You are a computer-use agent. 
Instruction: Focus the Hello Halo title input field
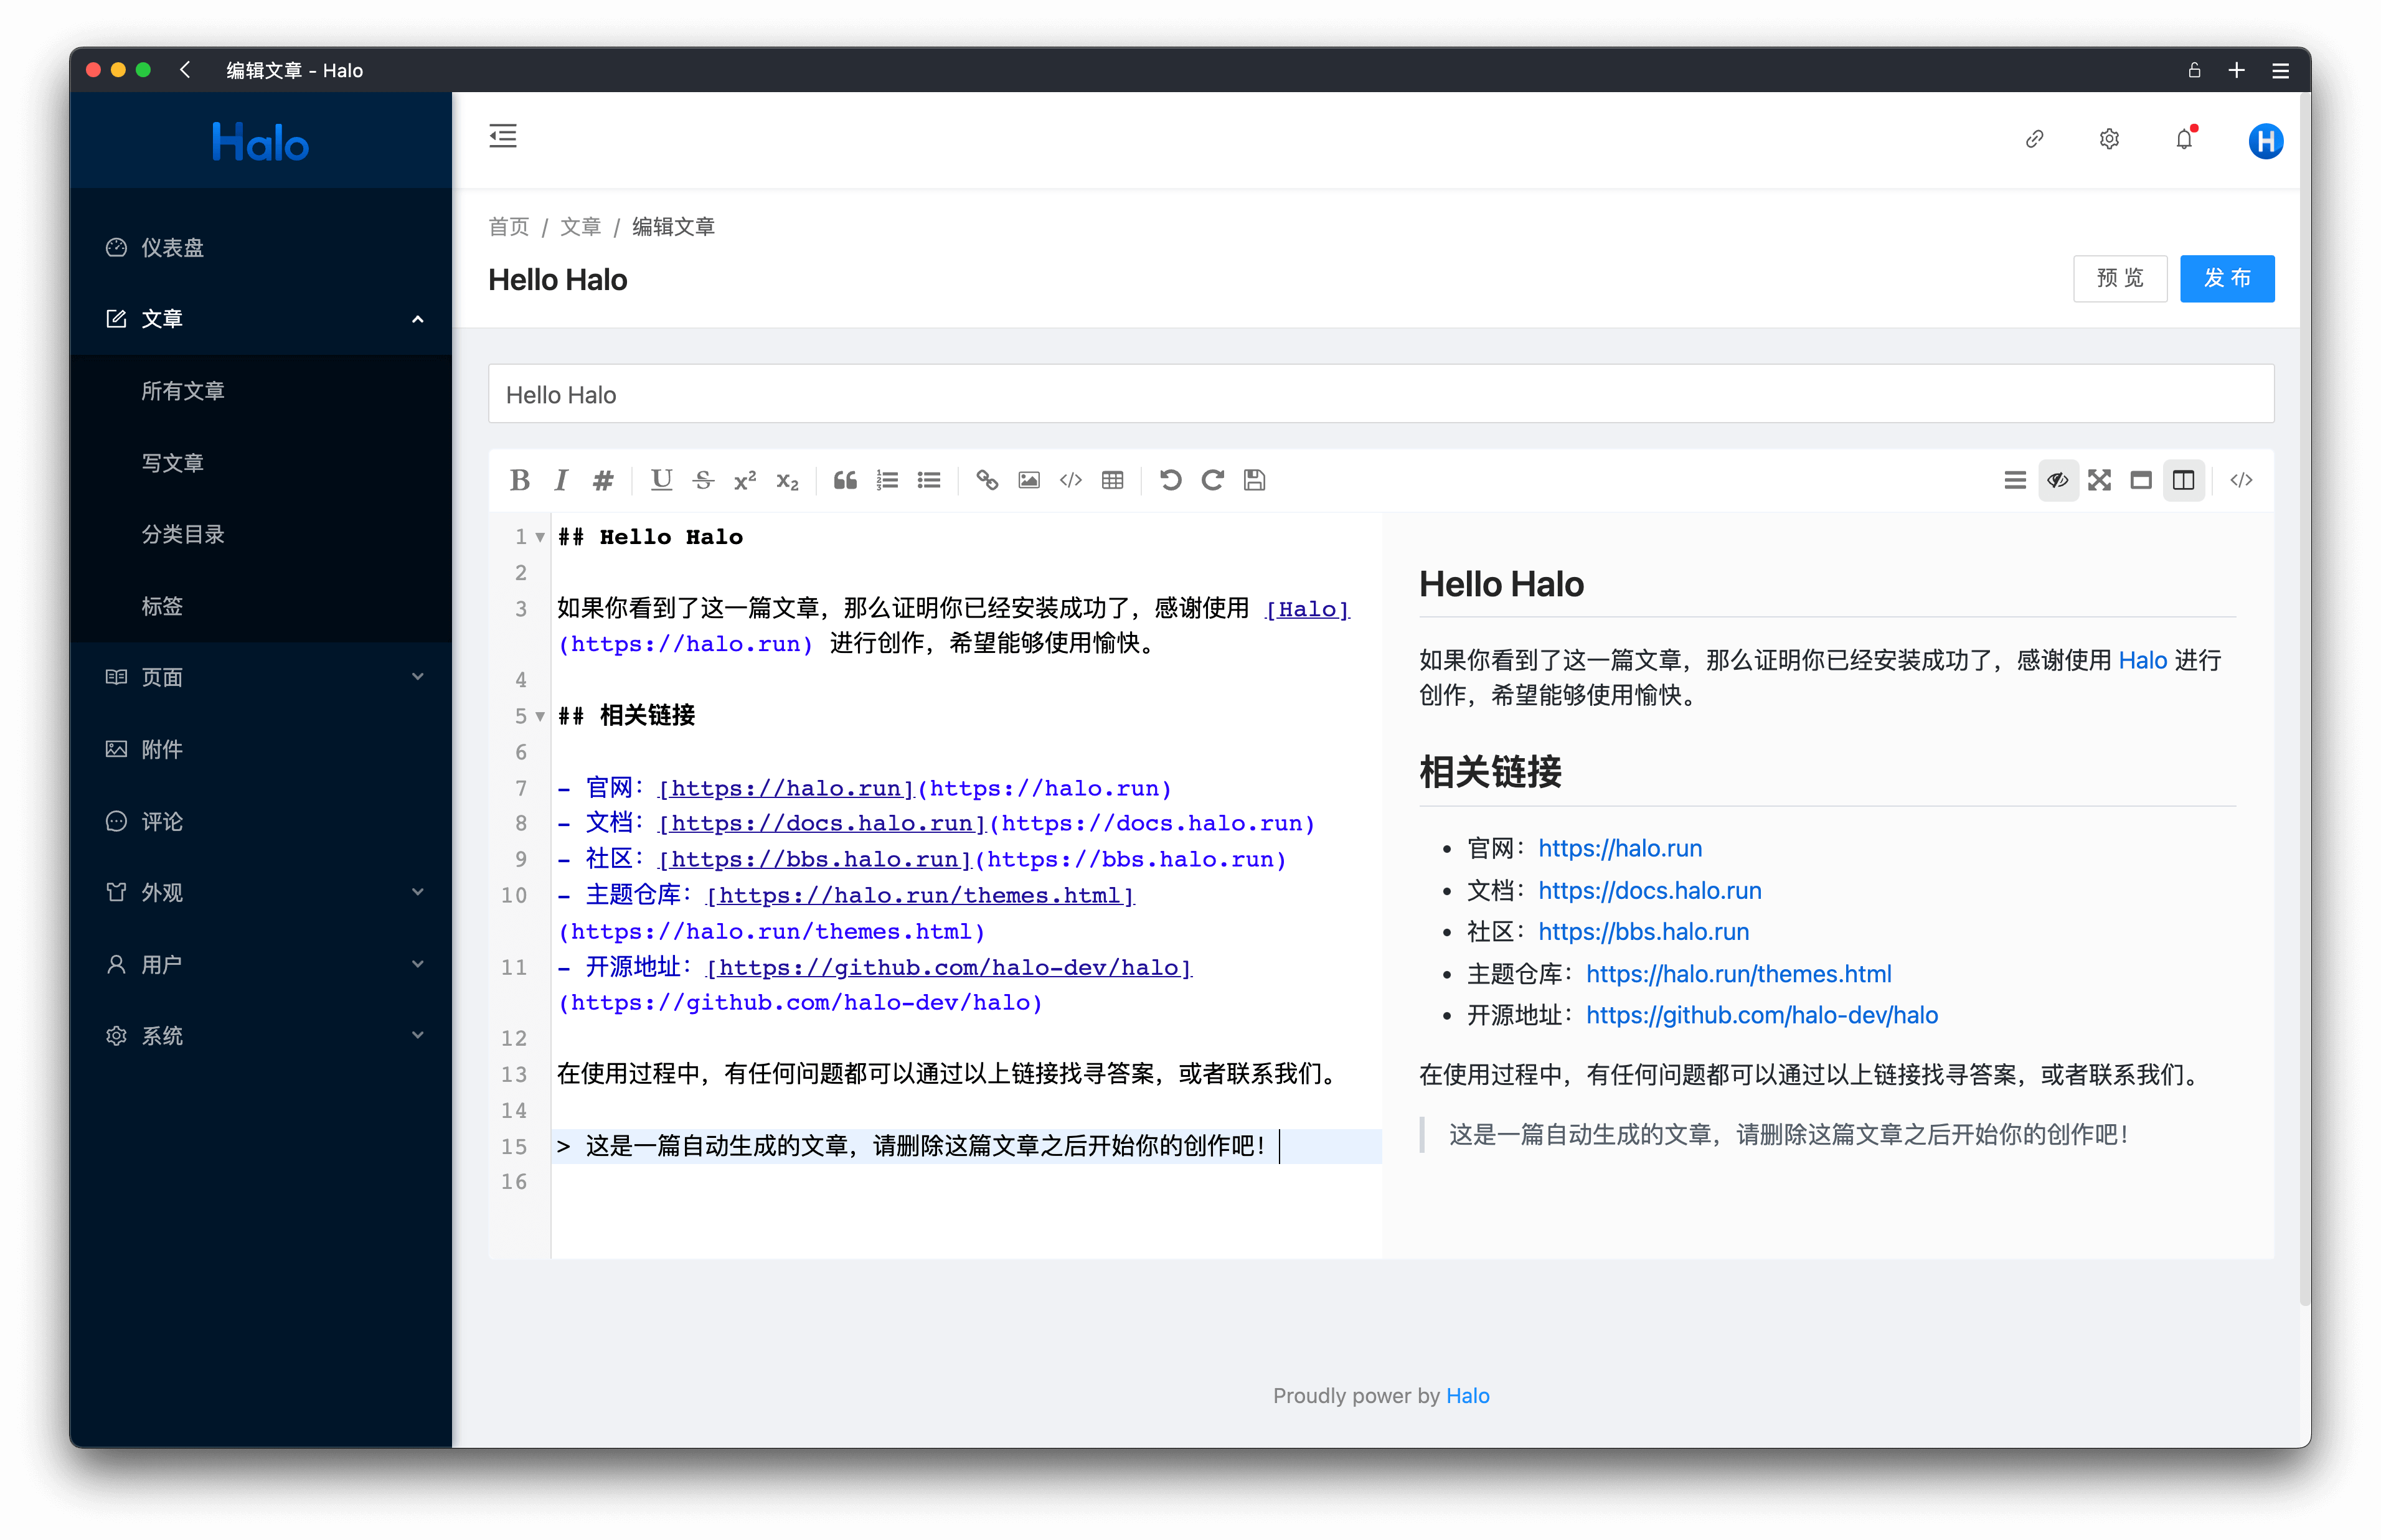(1381, 394)
